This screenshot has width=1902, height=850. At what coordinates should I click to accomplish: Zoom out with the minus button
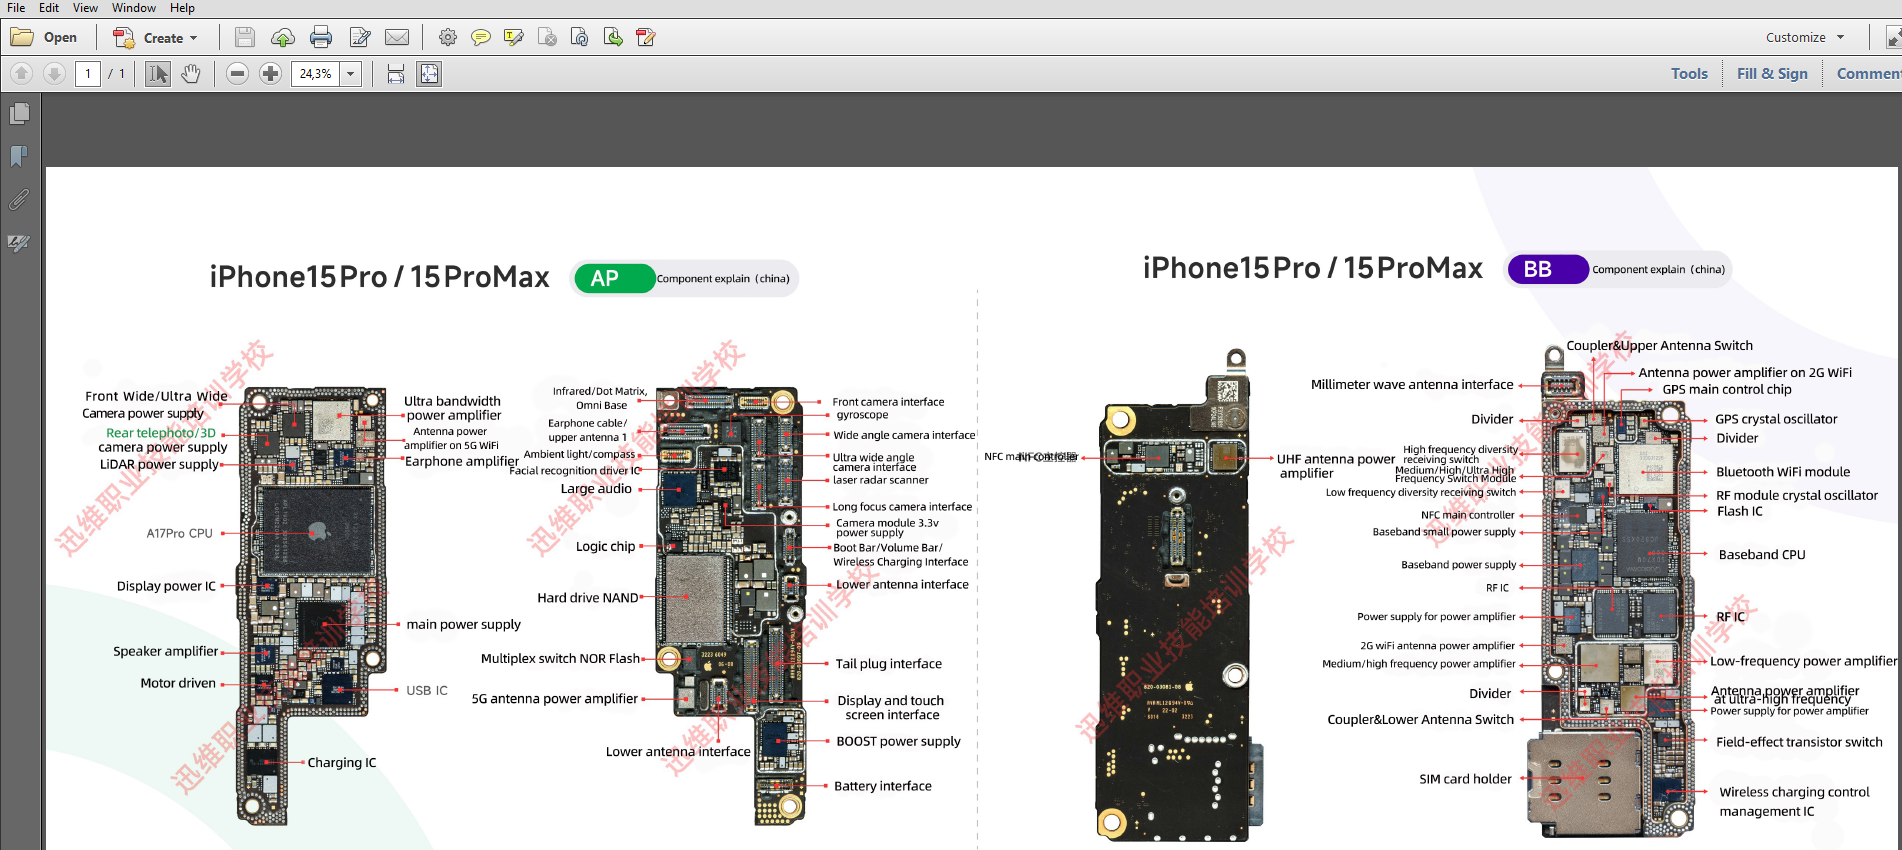(237, 74)
